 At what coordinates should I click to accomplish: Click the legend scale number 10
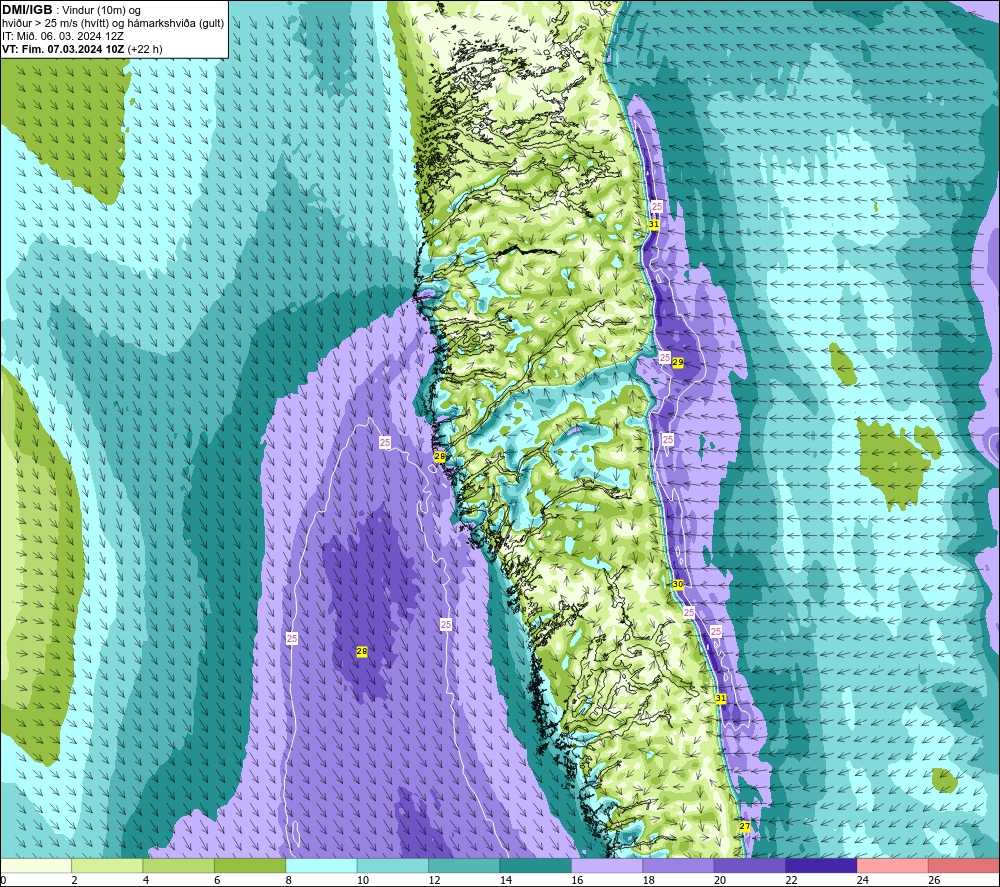coord(362,880)
